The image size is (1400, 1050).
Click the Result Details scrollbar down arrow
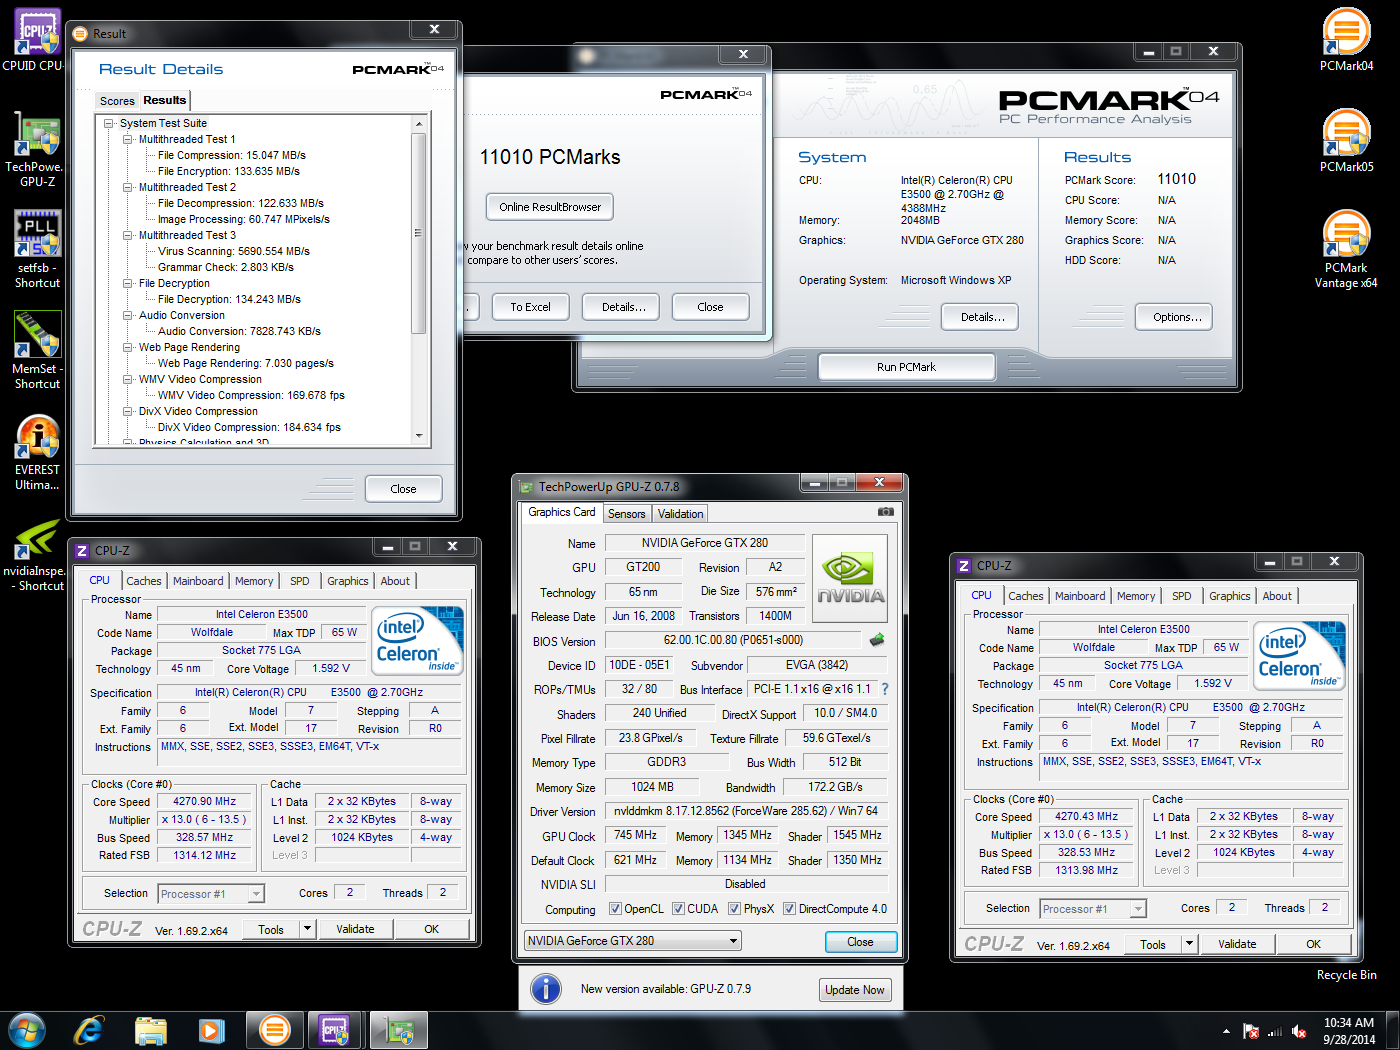pyautogui.click(x=419, y=436)
